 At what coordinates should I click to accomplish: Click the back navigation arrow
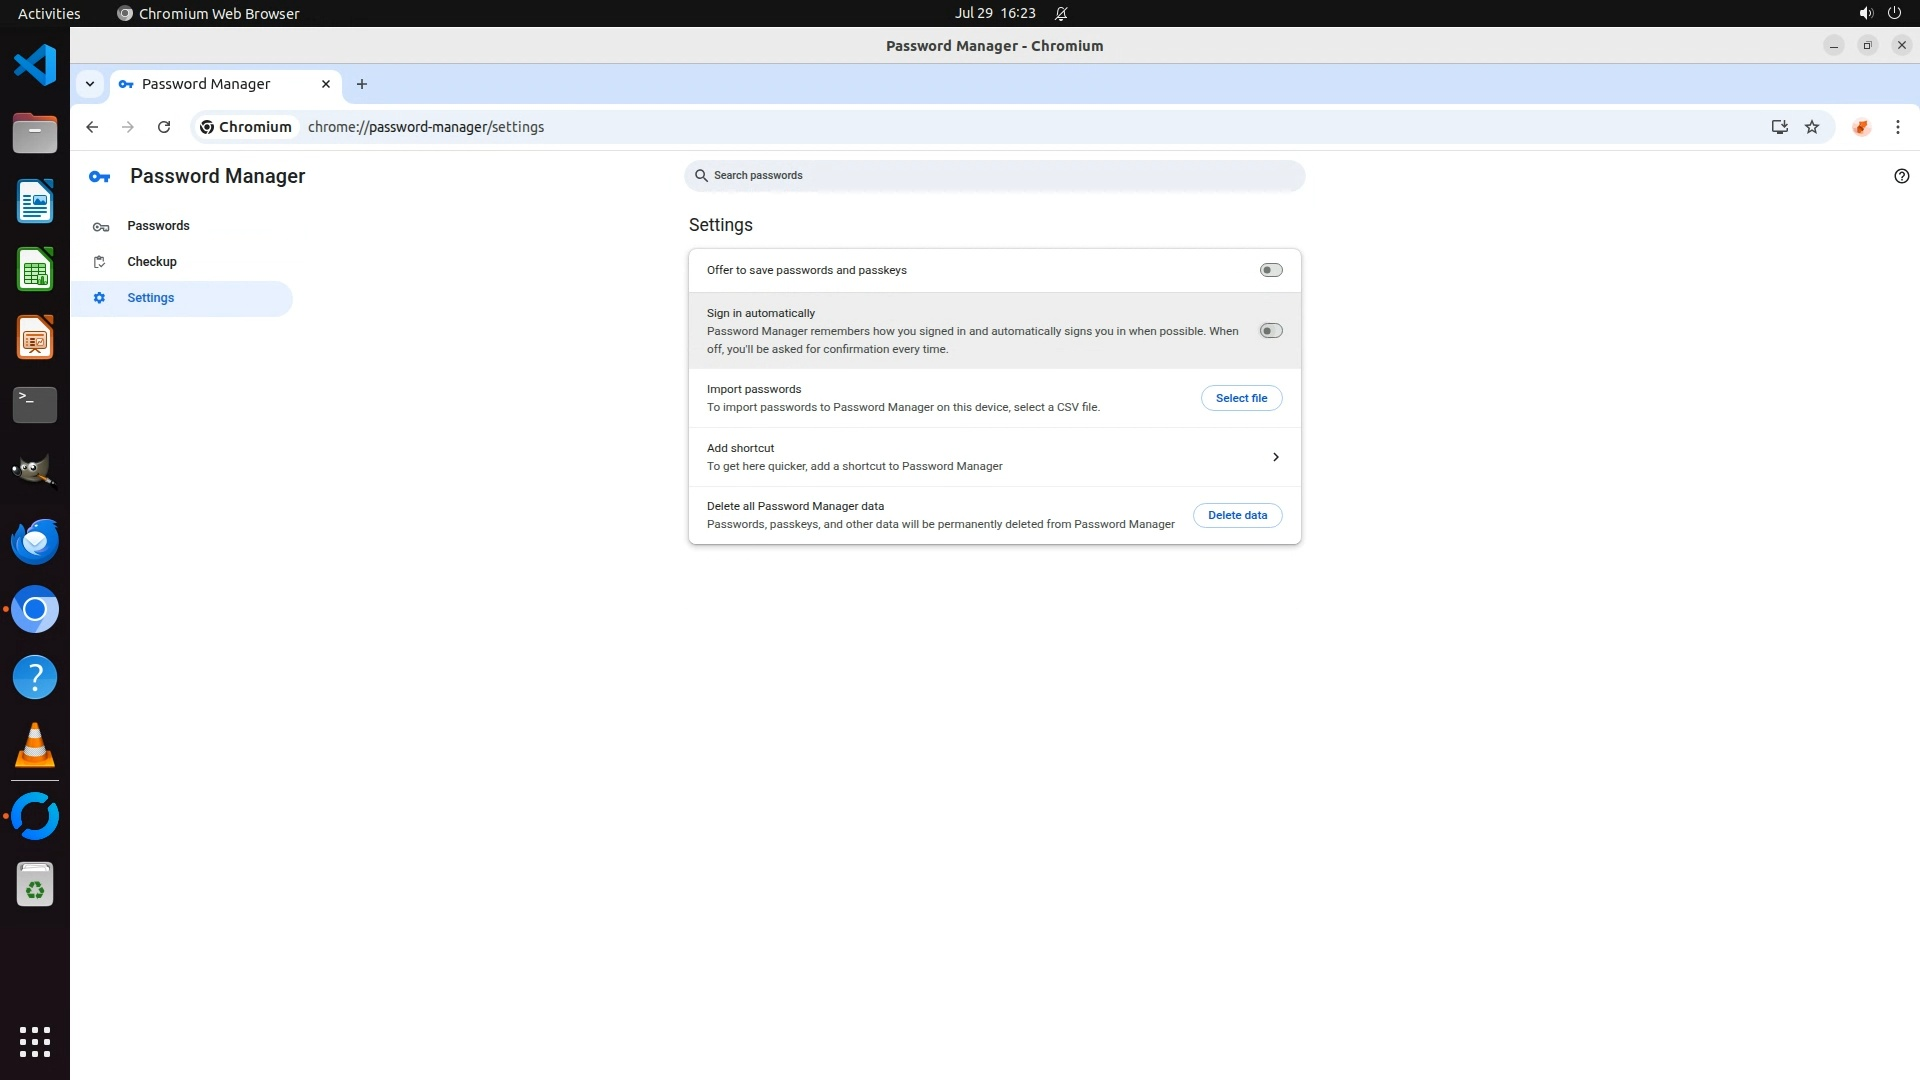point(92,127)
